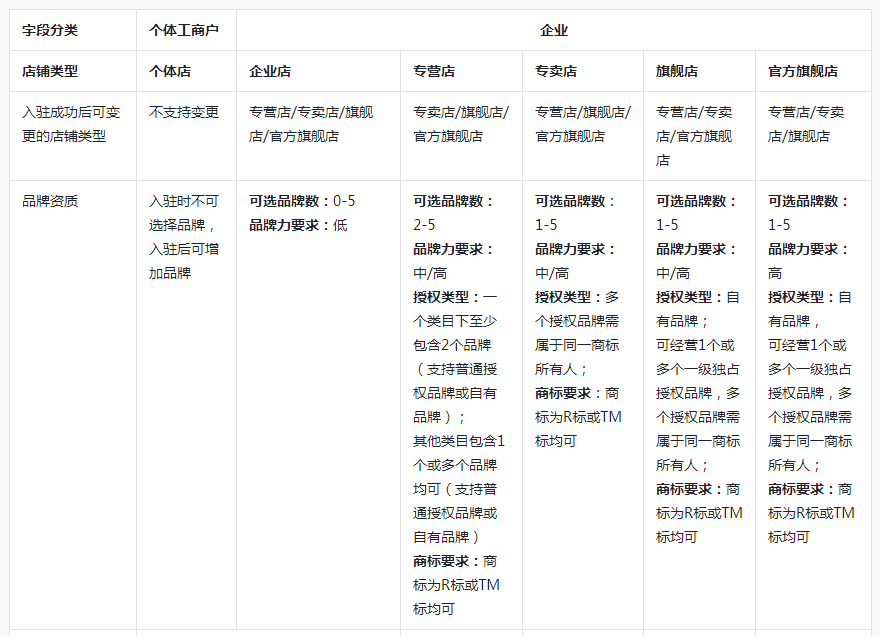Click the 字段分类 header cell
The height and width of the screenshot is (636, 880).
(45, 29)
